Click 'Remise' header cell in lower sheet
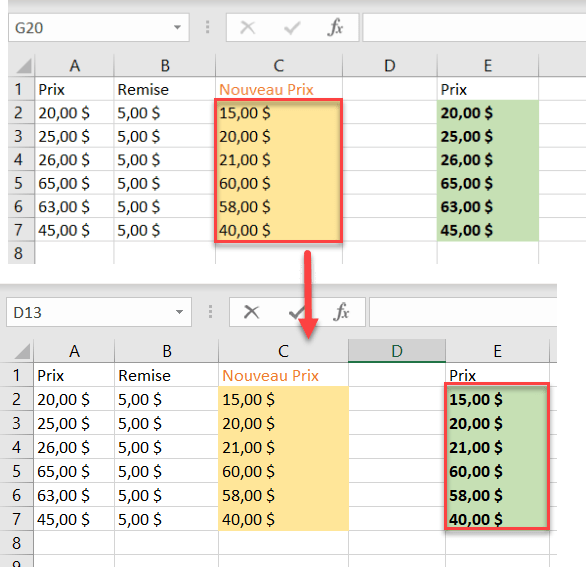The width and height of the screenshot is (586, 567). (x=166, y=375)
